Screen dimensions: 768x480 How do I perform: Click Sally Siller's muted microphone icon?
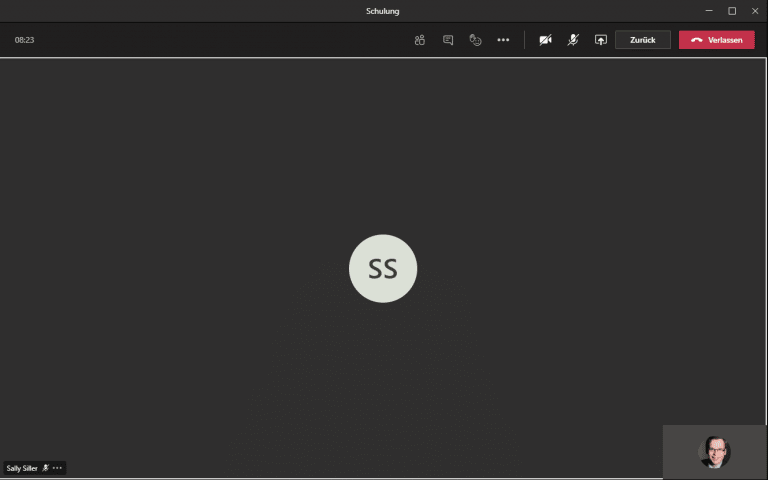(x=46, y=468)
